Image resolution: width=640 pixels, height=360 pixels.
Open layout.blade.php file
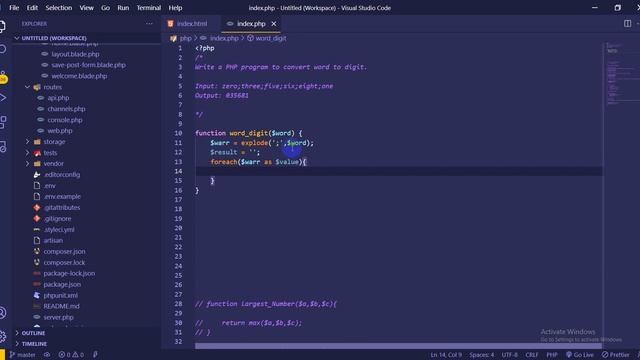(75, 54)
